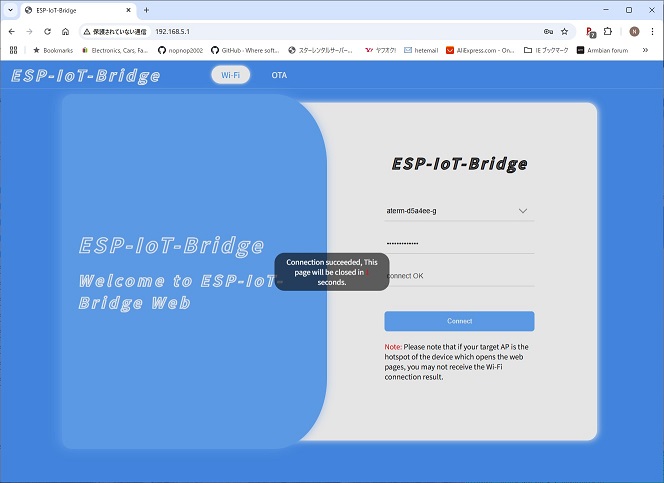Open the tab search dropdown arrow
The height and width of the screenshot is (483, 664).
11,10
